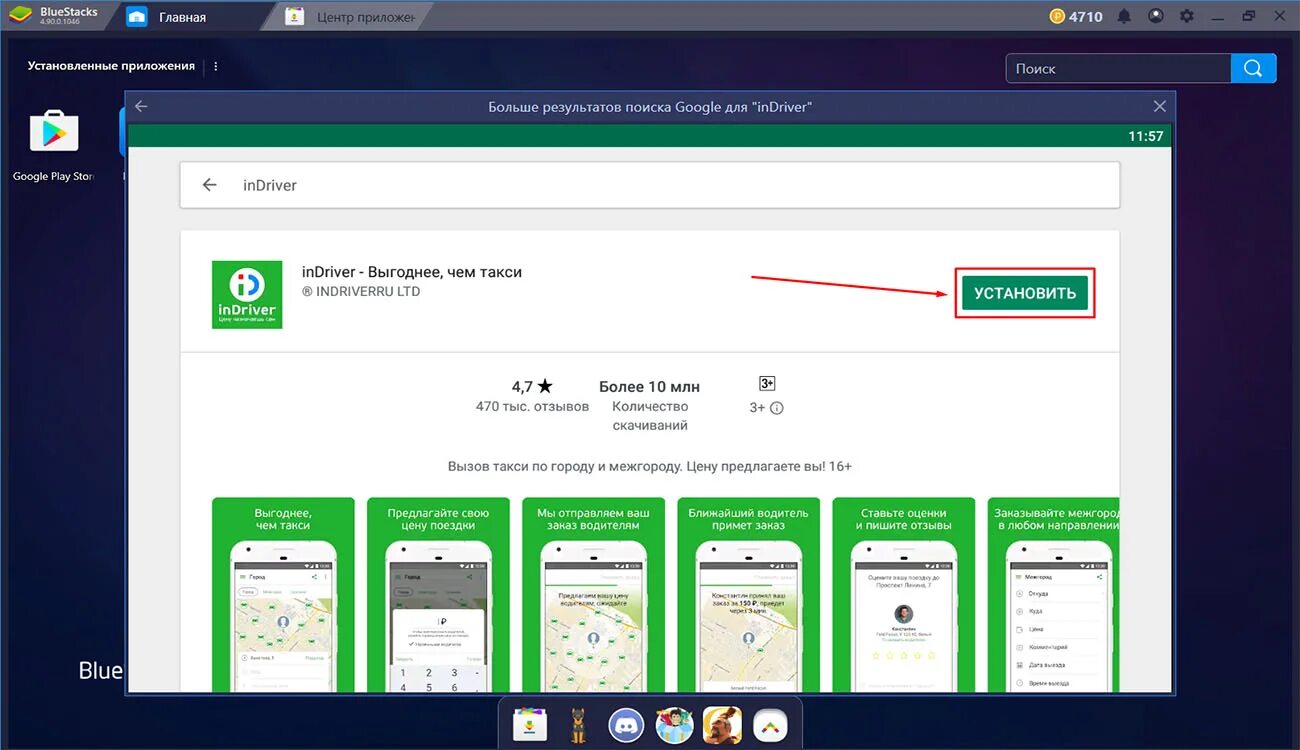
Task: Open installed apps three-dot menu
Action: (x=216, y=66)
